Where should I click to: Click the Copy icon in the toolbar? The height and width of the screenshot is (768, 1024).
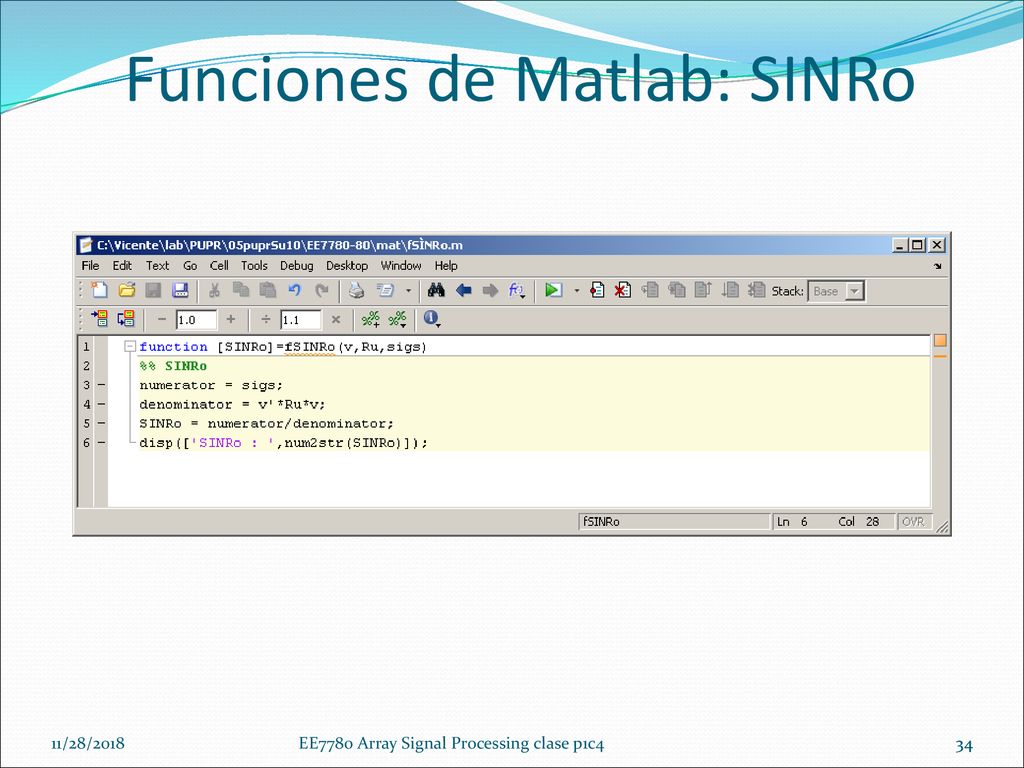tap(241, 290)
